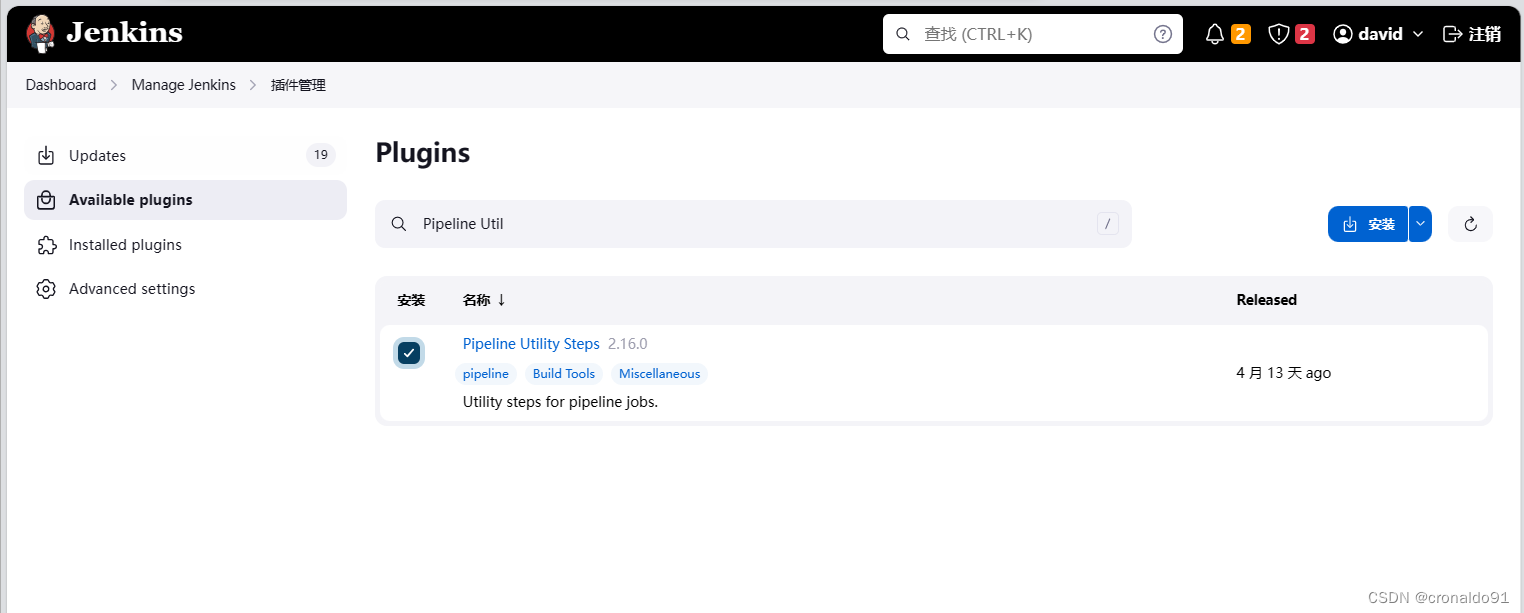Screen dimensions: 1524x613
Task: Filter by the Miscellaneous tag
Action: 660,374
